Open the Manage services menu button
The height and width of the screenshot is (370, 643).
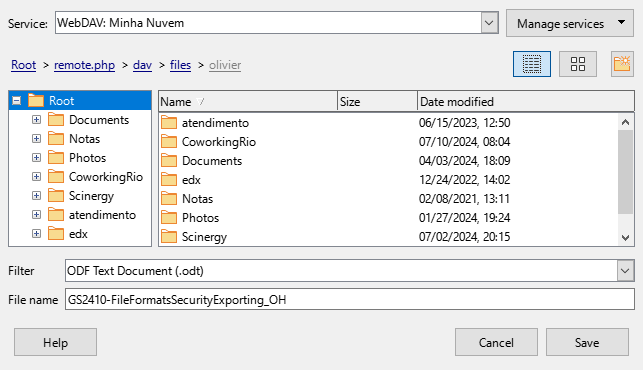(570, 23)
